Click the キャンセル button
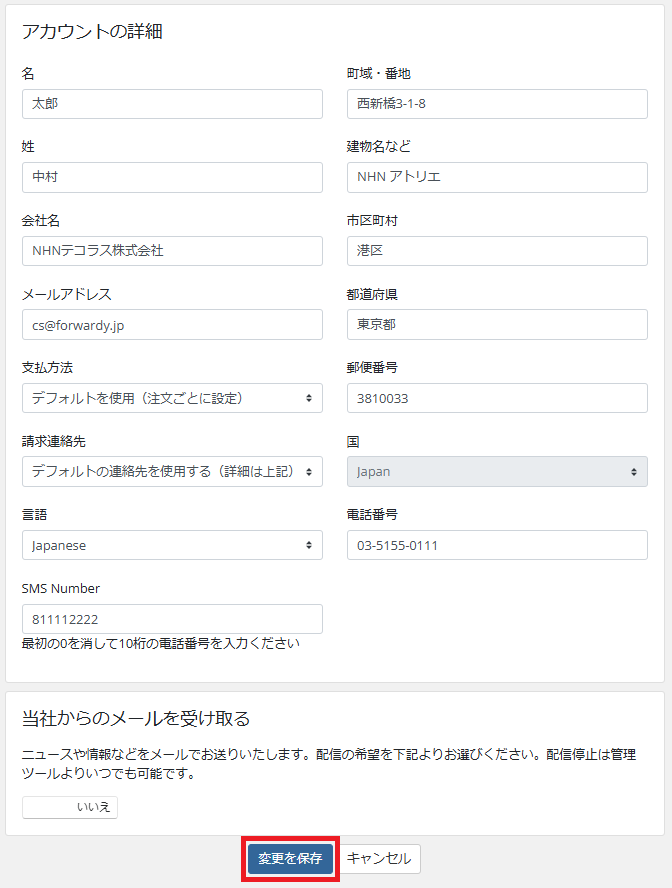672x888 pixels. pyautogui.click(x=379, y=859)
